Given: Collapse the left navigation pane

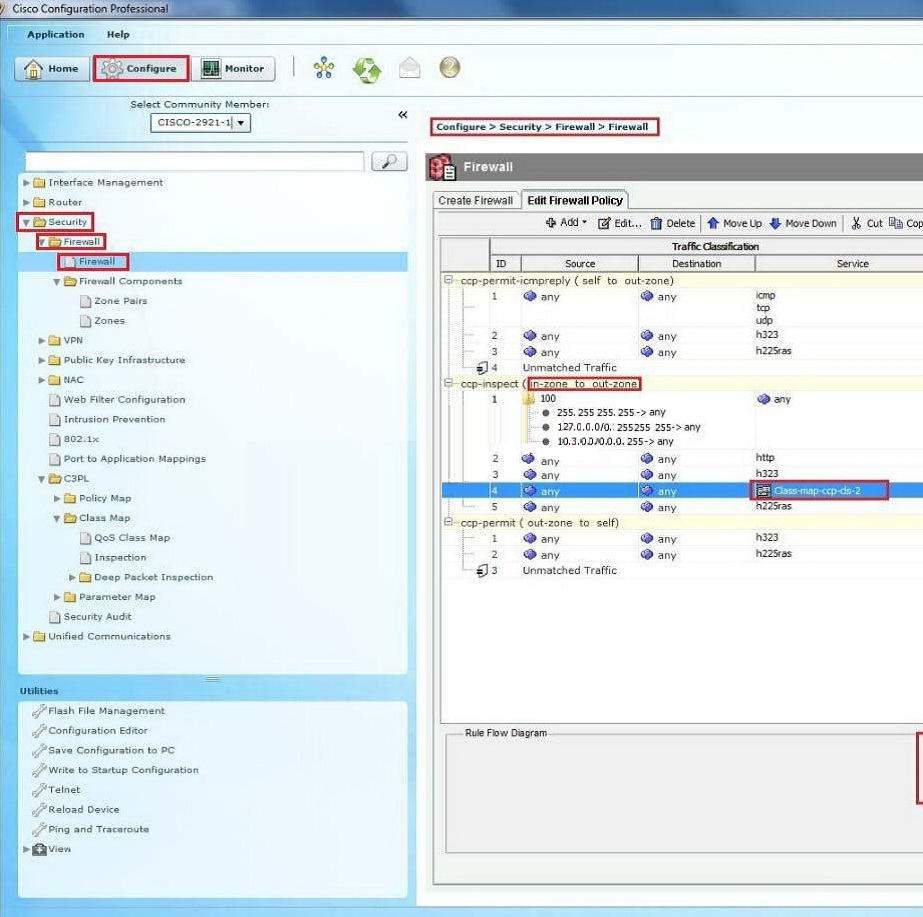Looking at the screenshot, I should click(x=403, y=115).
